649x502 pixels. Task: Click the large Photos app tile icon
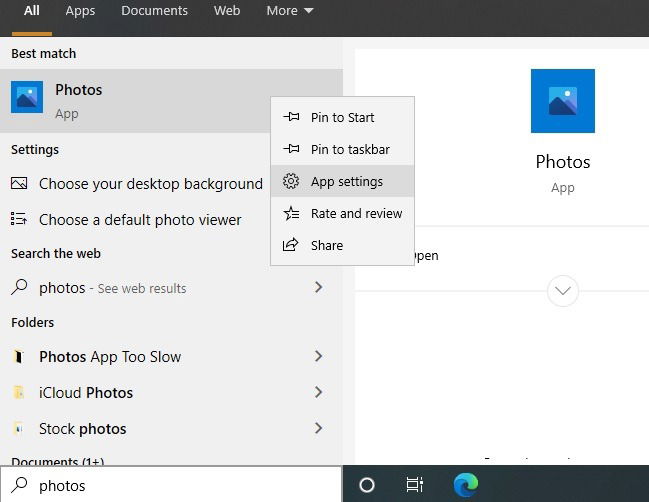coord(562,101)
